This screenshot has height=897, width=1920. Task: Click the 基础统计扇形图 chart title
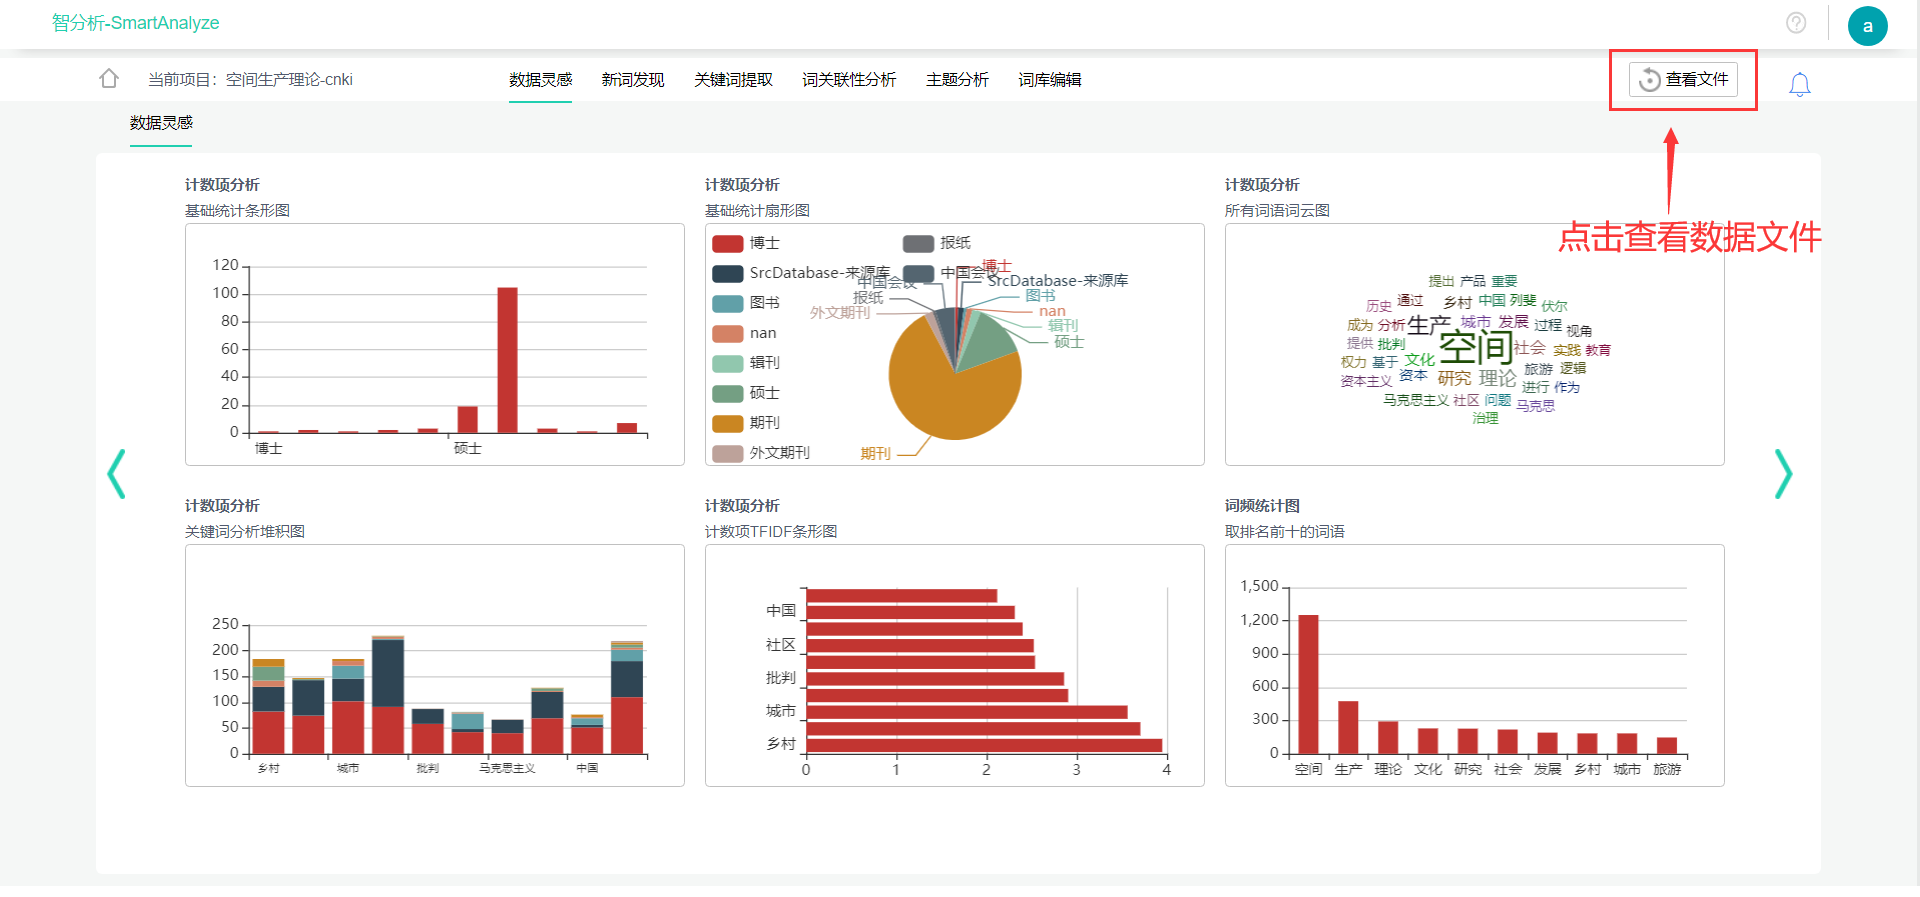pyautogui.click(x=758, y=211)
